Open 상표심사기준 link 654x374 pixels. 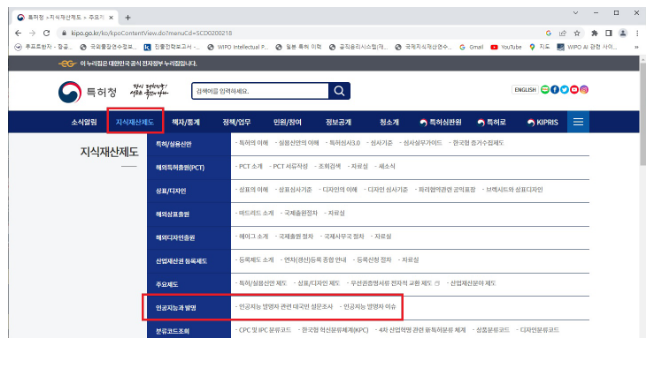tap(295, 190)
